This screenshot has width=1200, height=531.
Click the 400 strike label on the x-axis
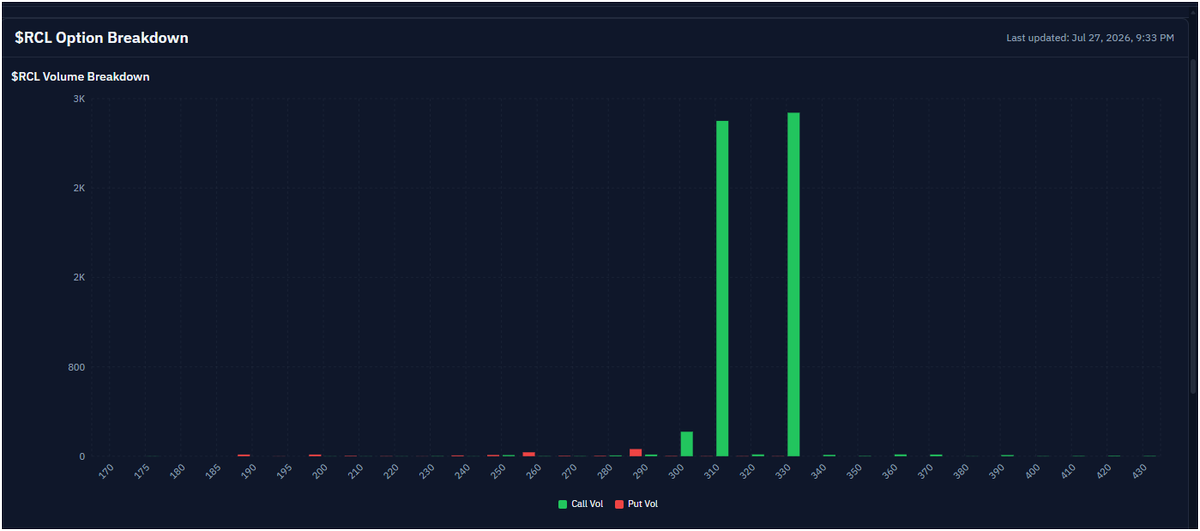tap(1030, 471)
